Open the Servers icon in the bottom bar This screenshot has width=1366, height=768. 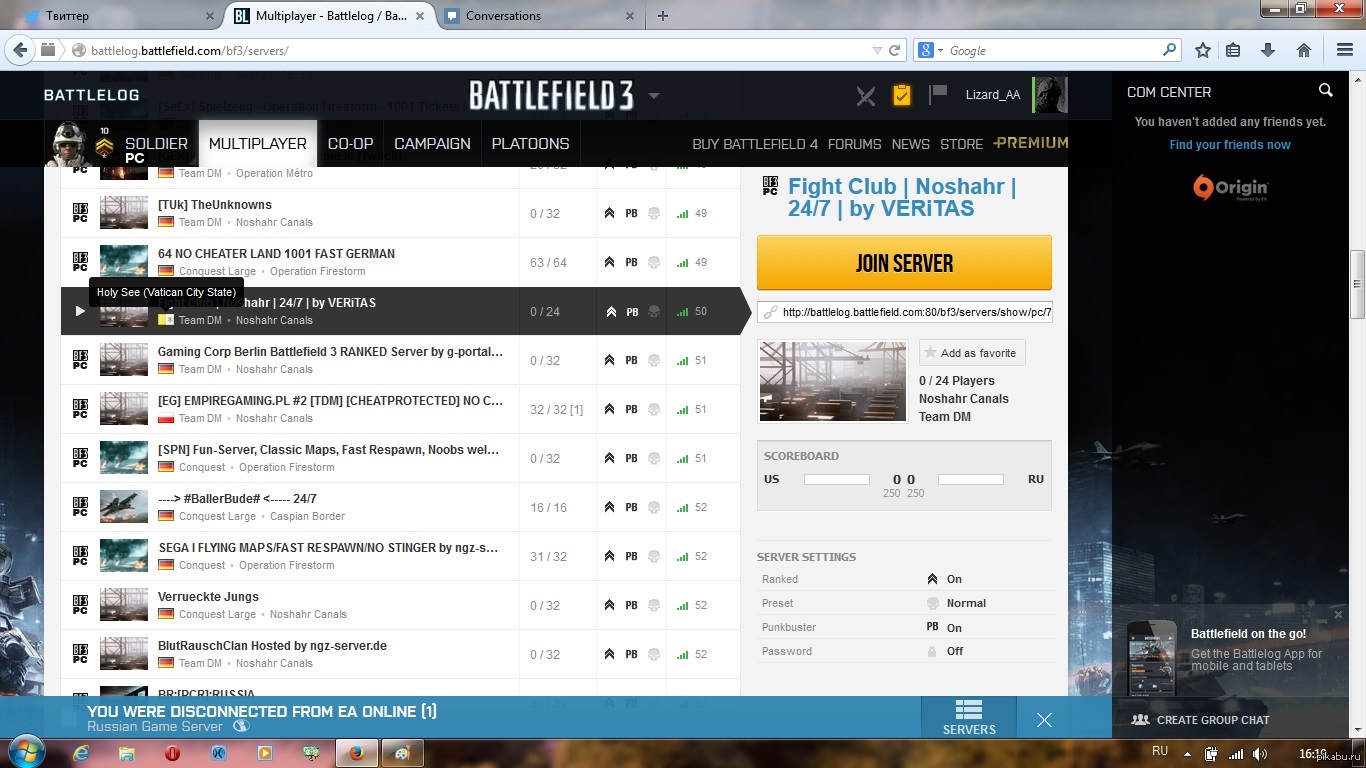968,717
